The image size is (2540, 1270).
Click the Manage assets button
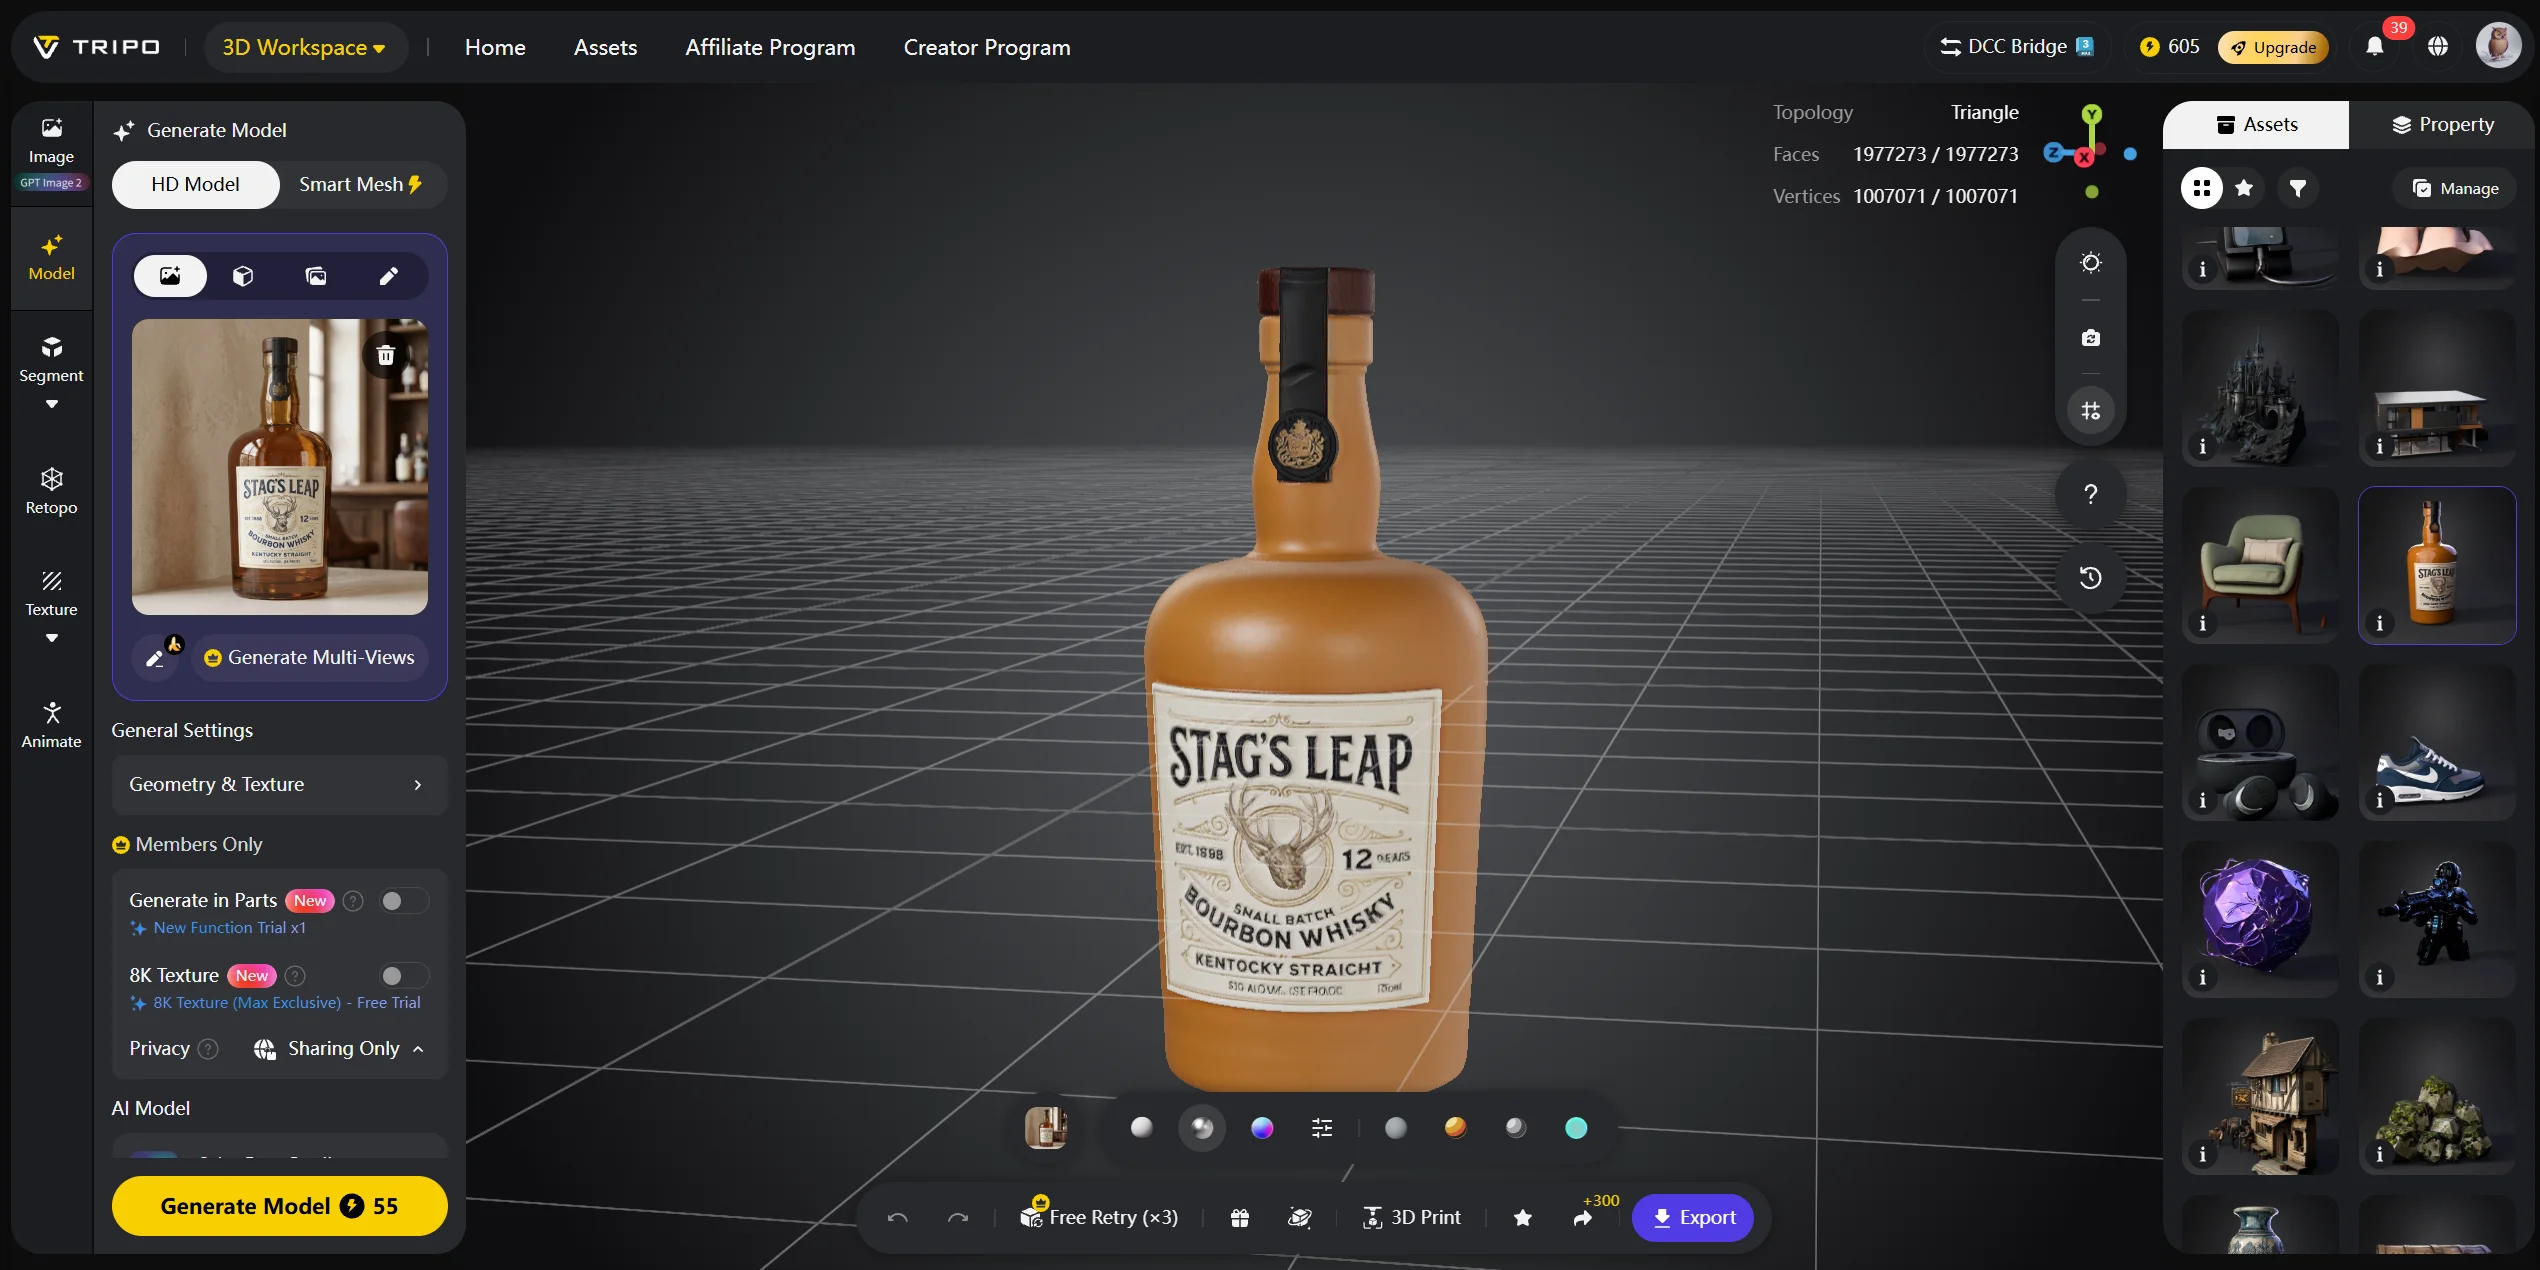pyautogui.click(x=2455, y=188)
